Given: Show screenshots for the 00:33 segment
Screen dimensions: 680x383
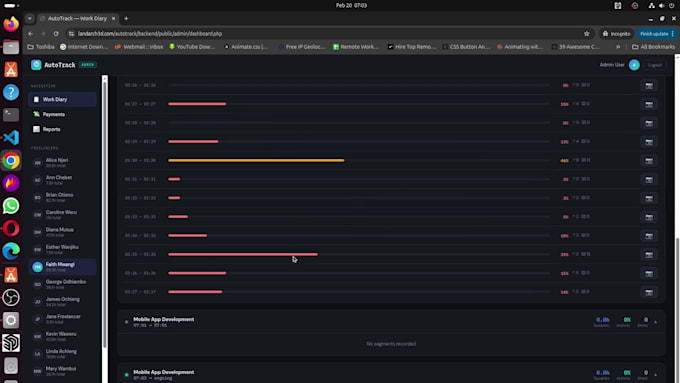Looking at the screenshot, I should 649,217.
